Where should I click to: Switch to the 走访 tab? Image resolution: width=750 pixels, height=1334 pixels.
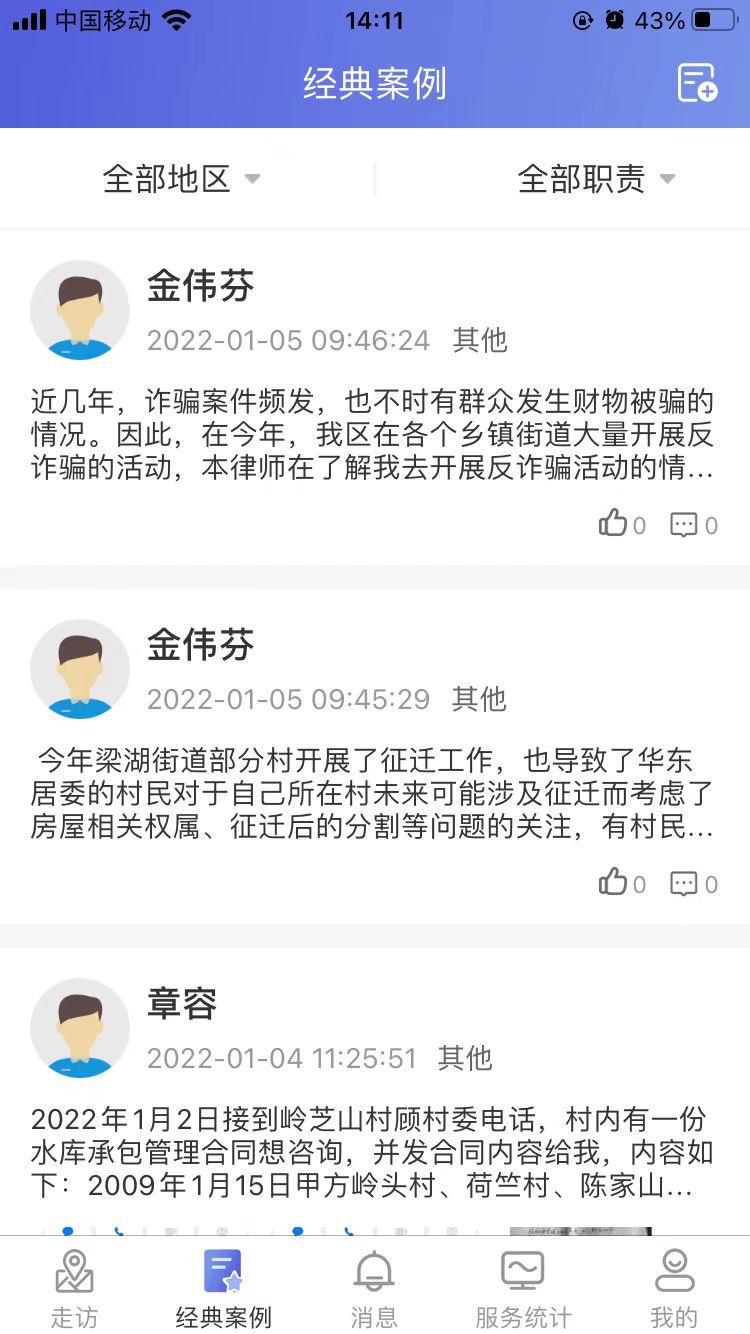pos(75,1288)
